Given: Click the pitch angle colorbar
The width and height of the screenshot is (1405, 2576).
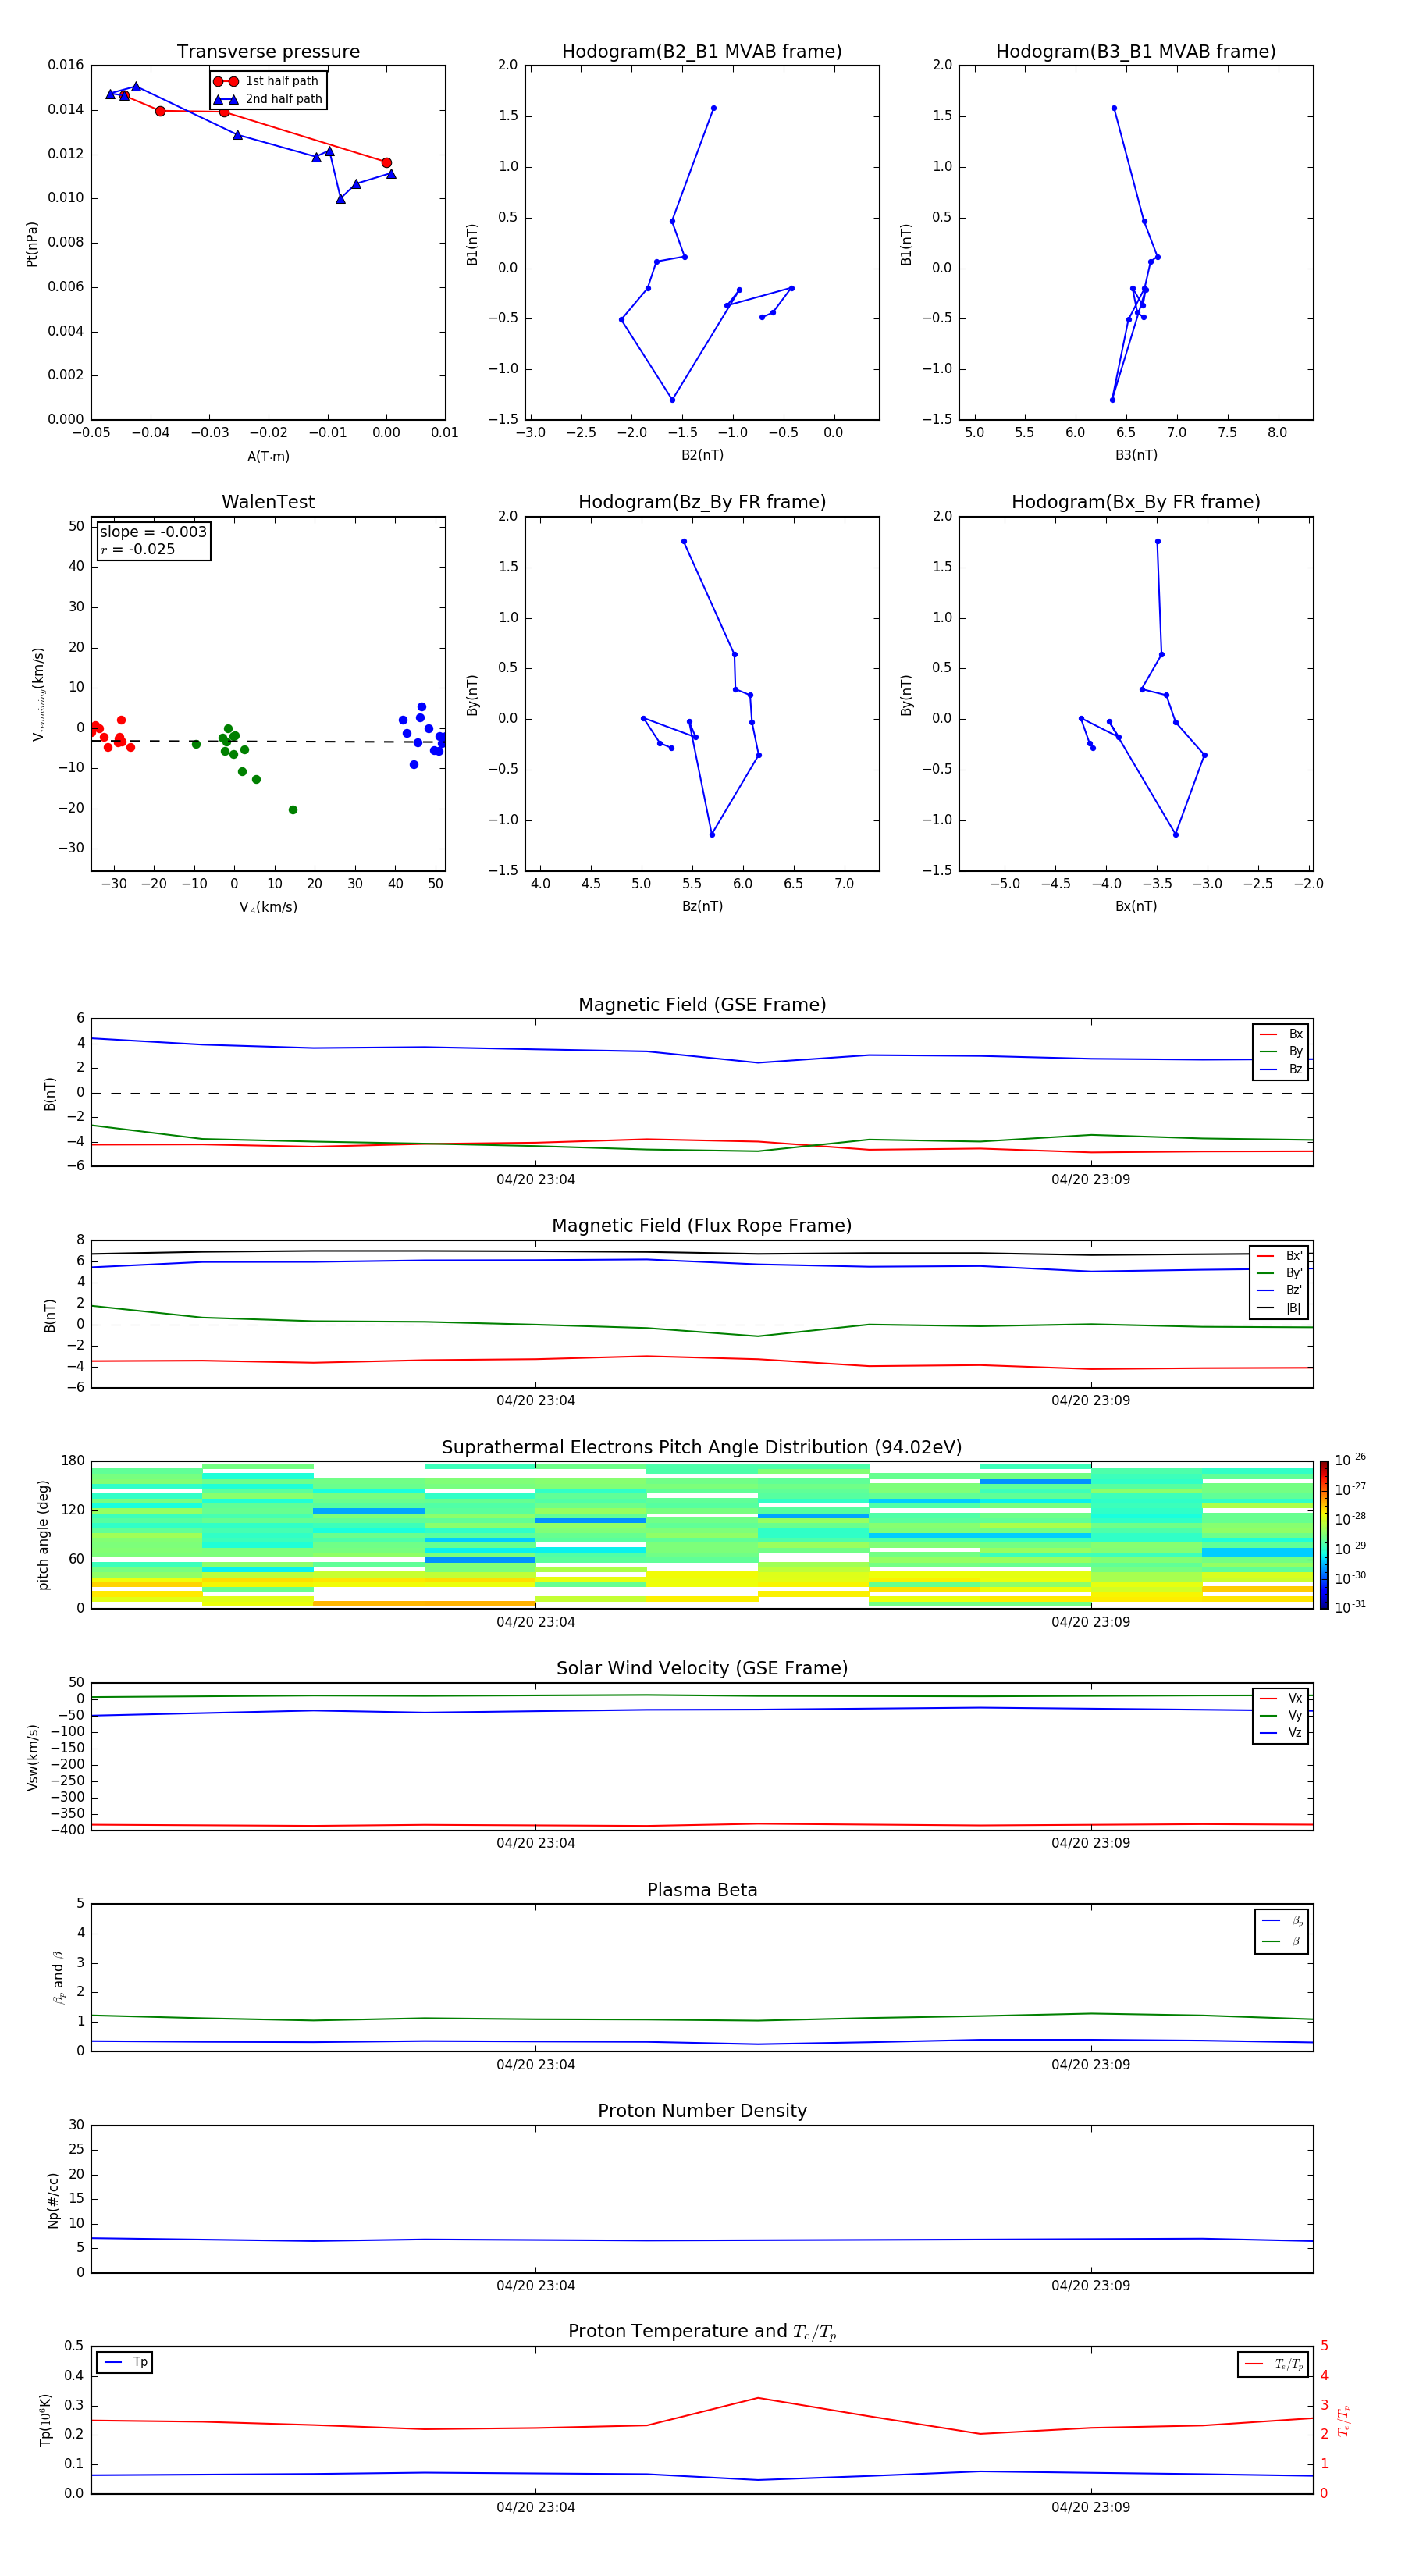Looking at the screenshot, I should coord(1324,1536).
